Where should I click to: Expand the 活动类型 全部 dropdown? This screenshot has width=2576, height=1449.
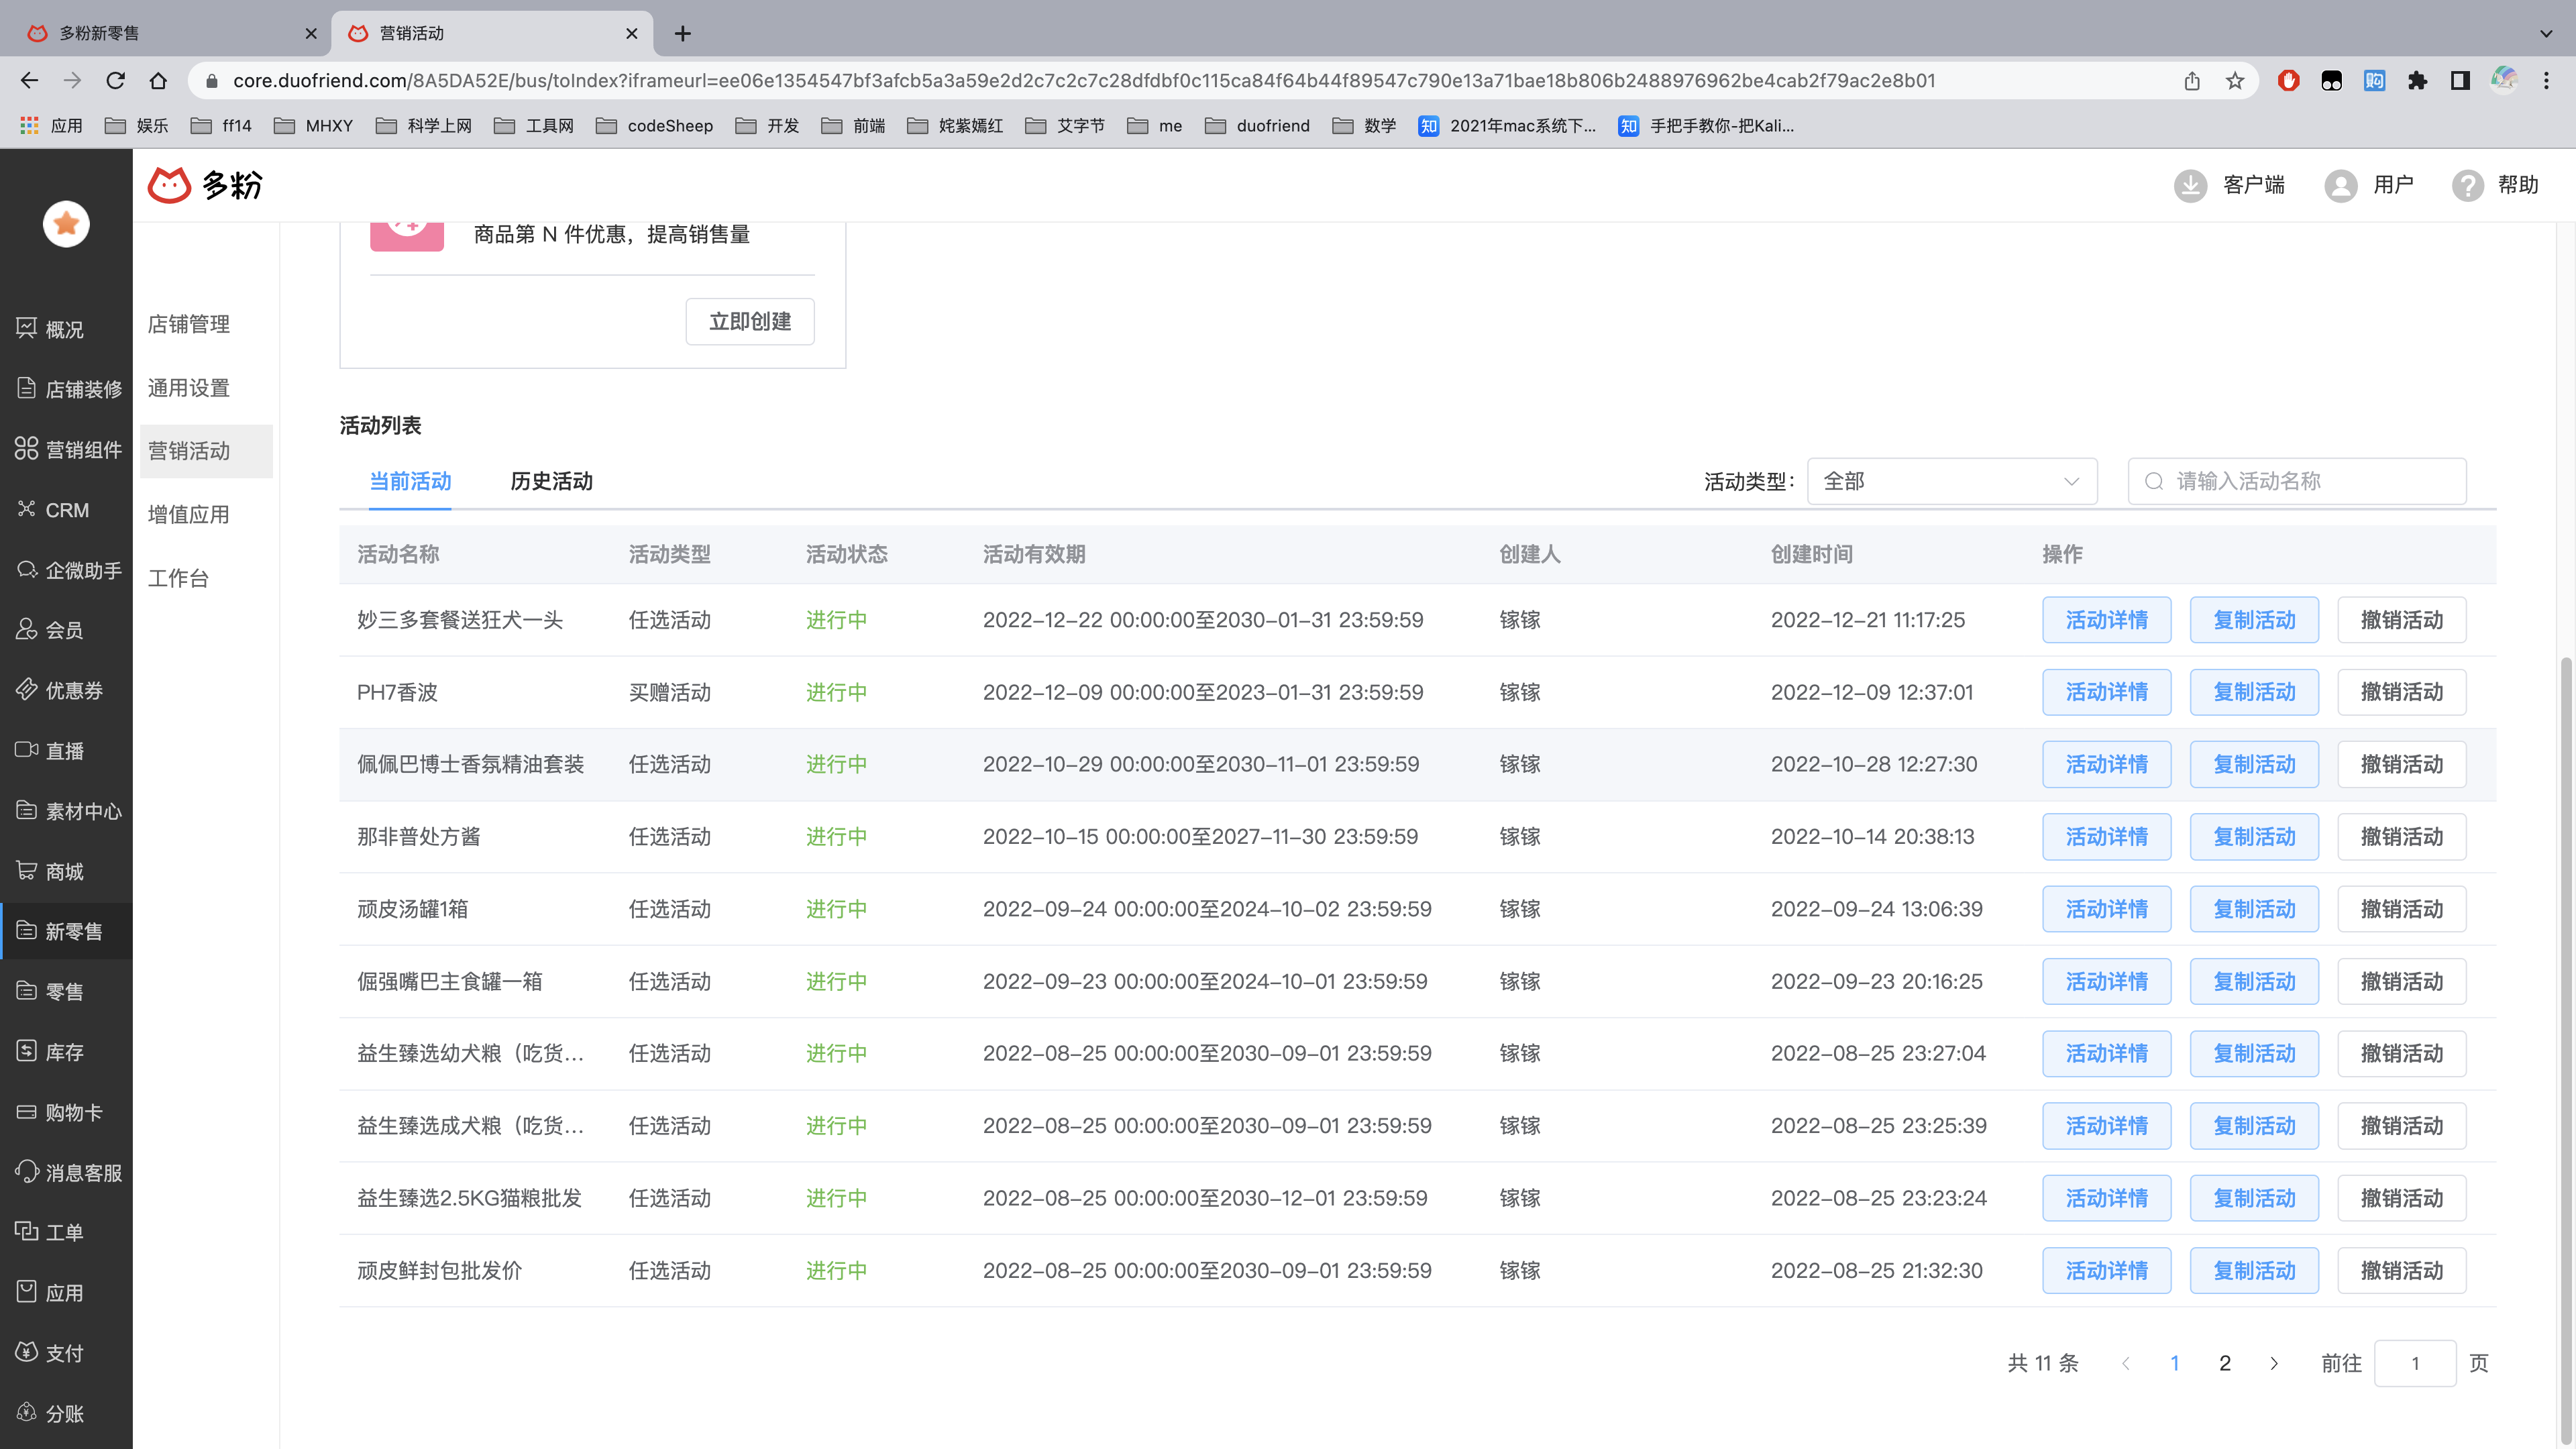[x=1951, y=481]
